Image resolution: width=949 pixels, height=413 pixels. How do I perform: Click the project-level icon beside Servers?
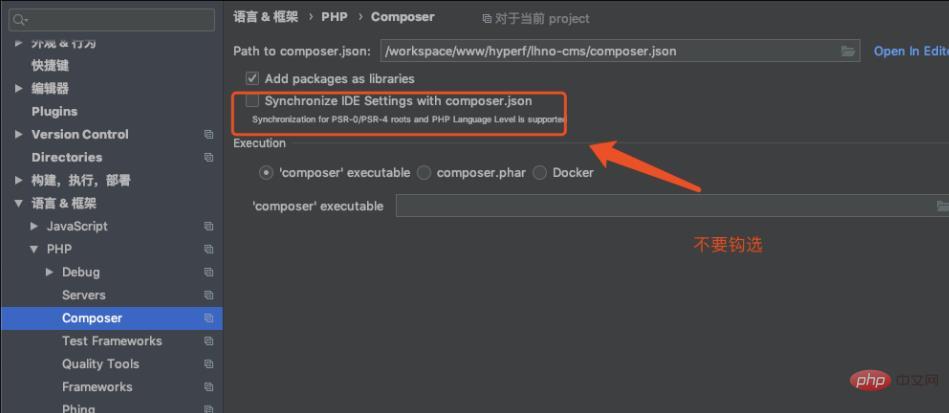[209, 295]
